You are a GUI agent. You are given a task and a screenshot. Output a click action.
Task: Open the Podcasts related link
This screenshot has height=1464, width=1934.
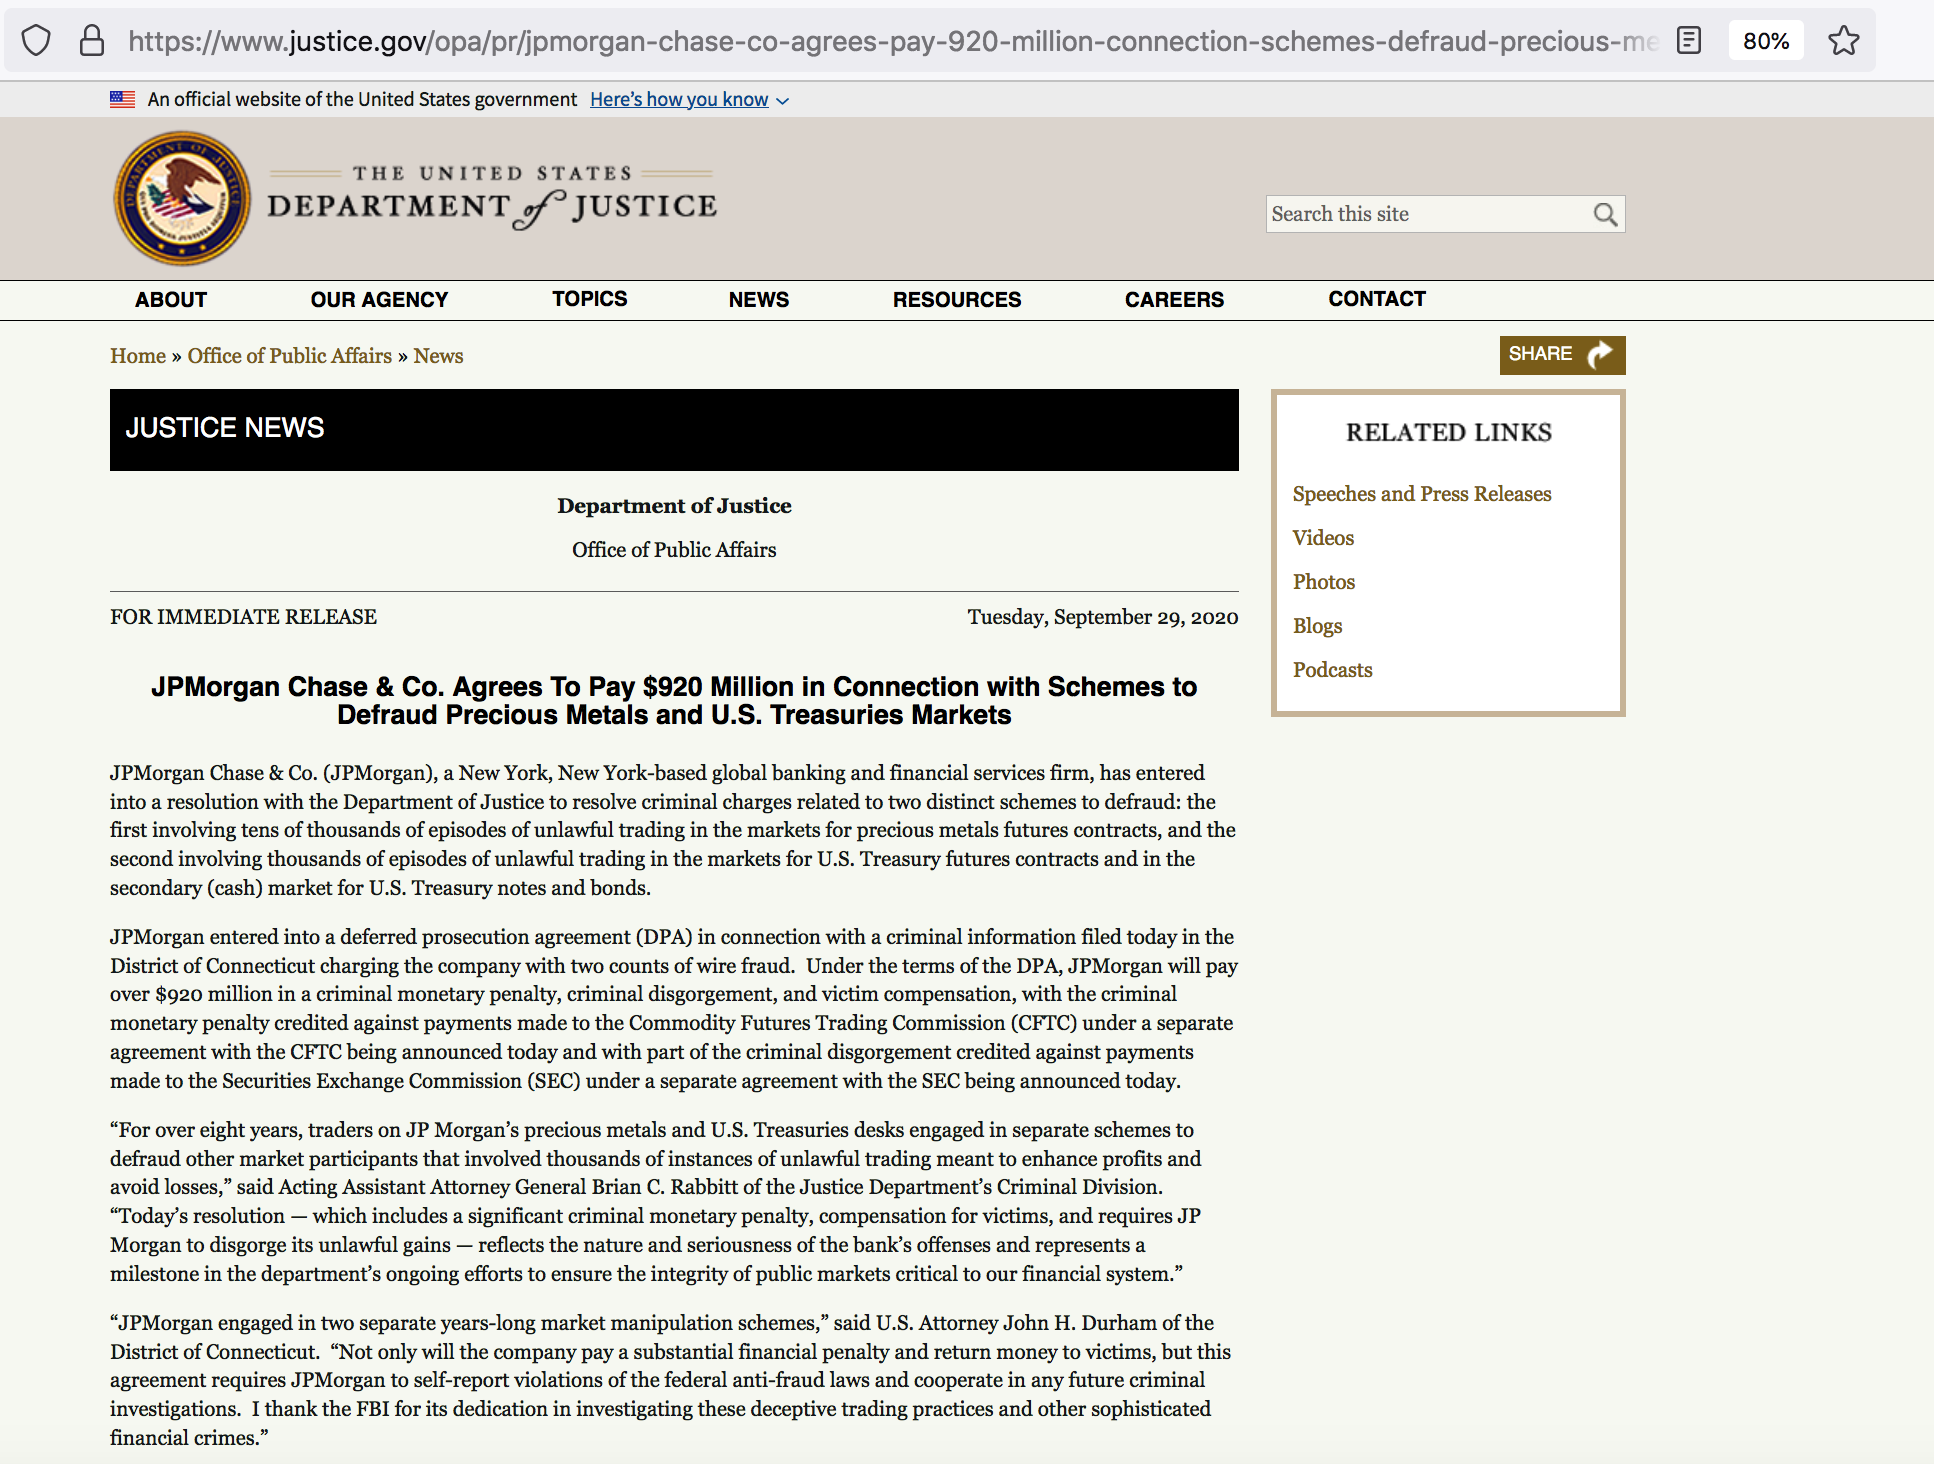[1332, 670]
